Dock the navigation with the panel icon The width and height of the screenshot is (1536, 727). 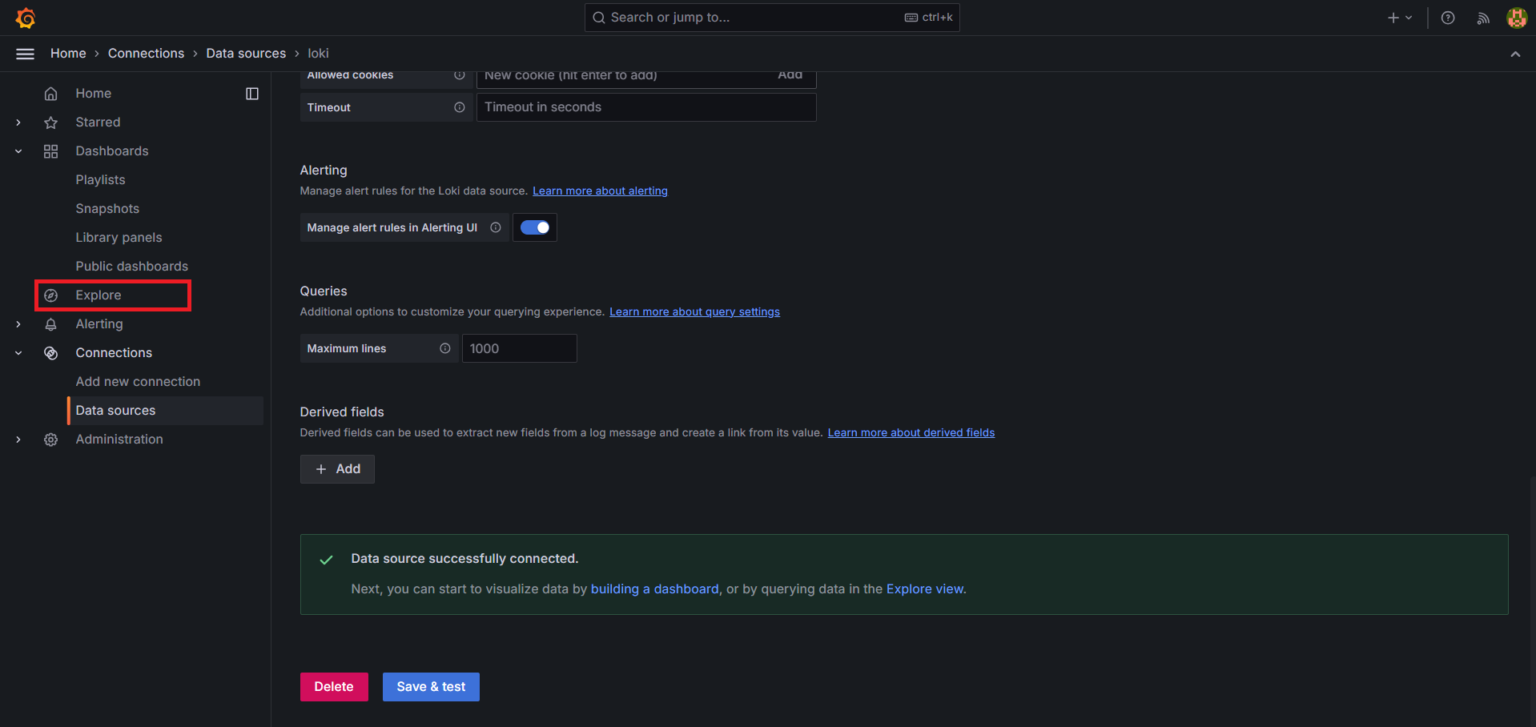pyautogui.click(x=252, y=92)
